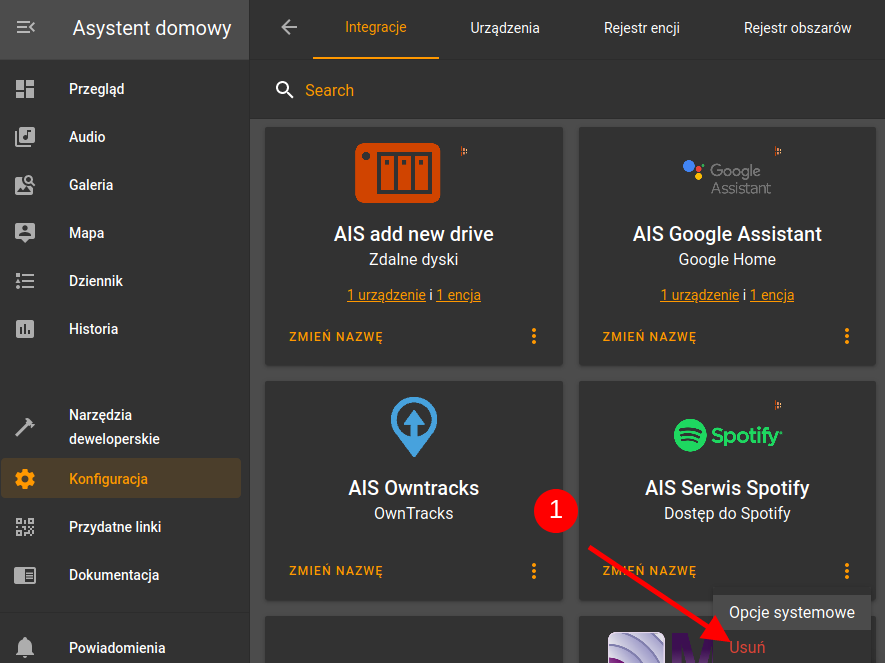This screenshot has height=663, width=885.
Task: Click the Asystent domowy title
Action: tap(152, 28)
